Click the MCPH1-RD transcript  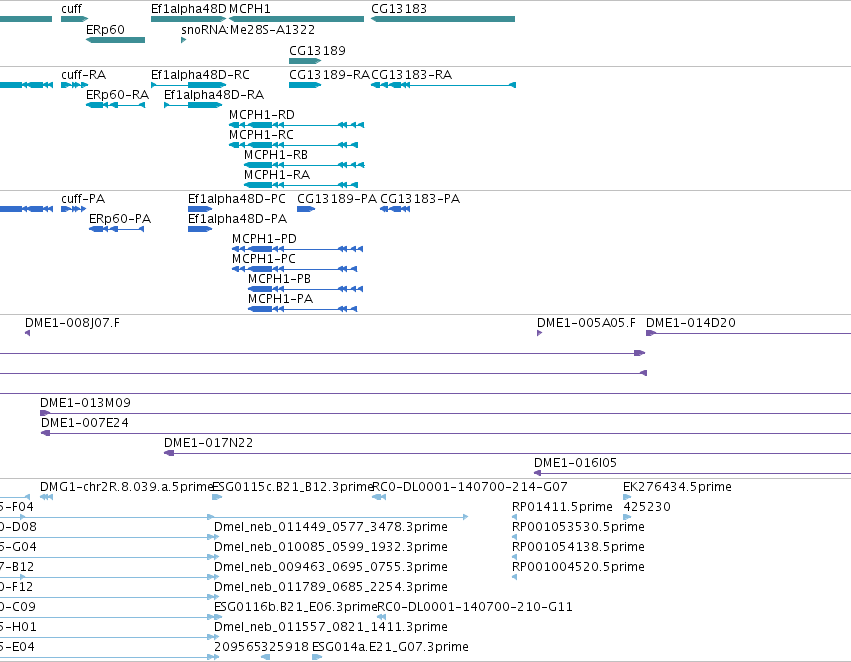pyautogui.click(x=296, y=125)
